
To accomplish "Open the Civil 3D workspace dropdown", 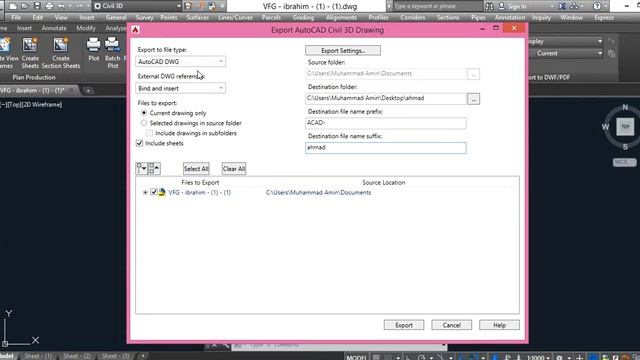I will [x=137, y=6].
